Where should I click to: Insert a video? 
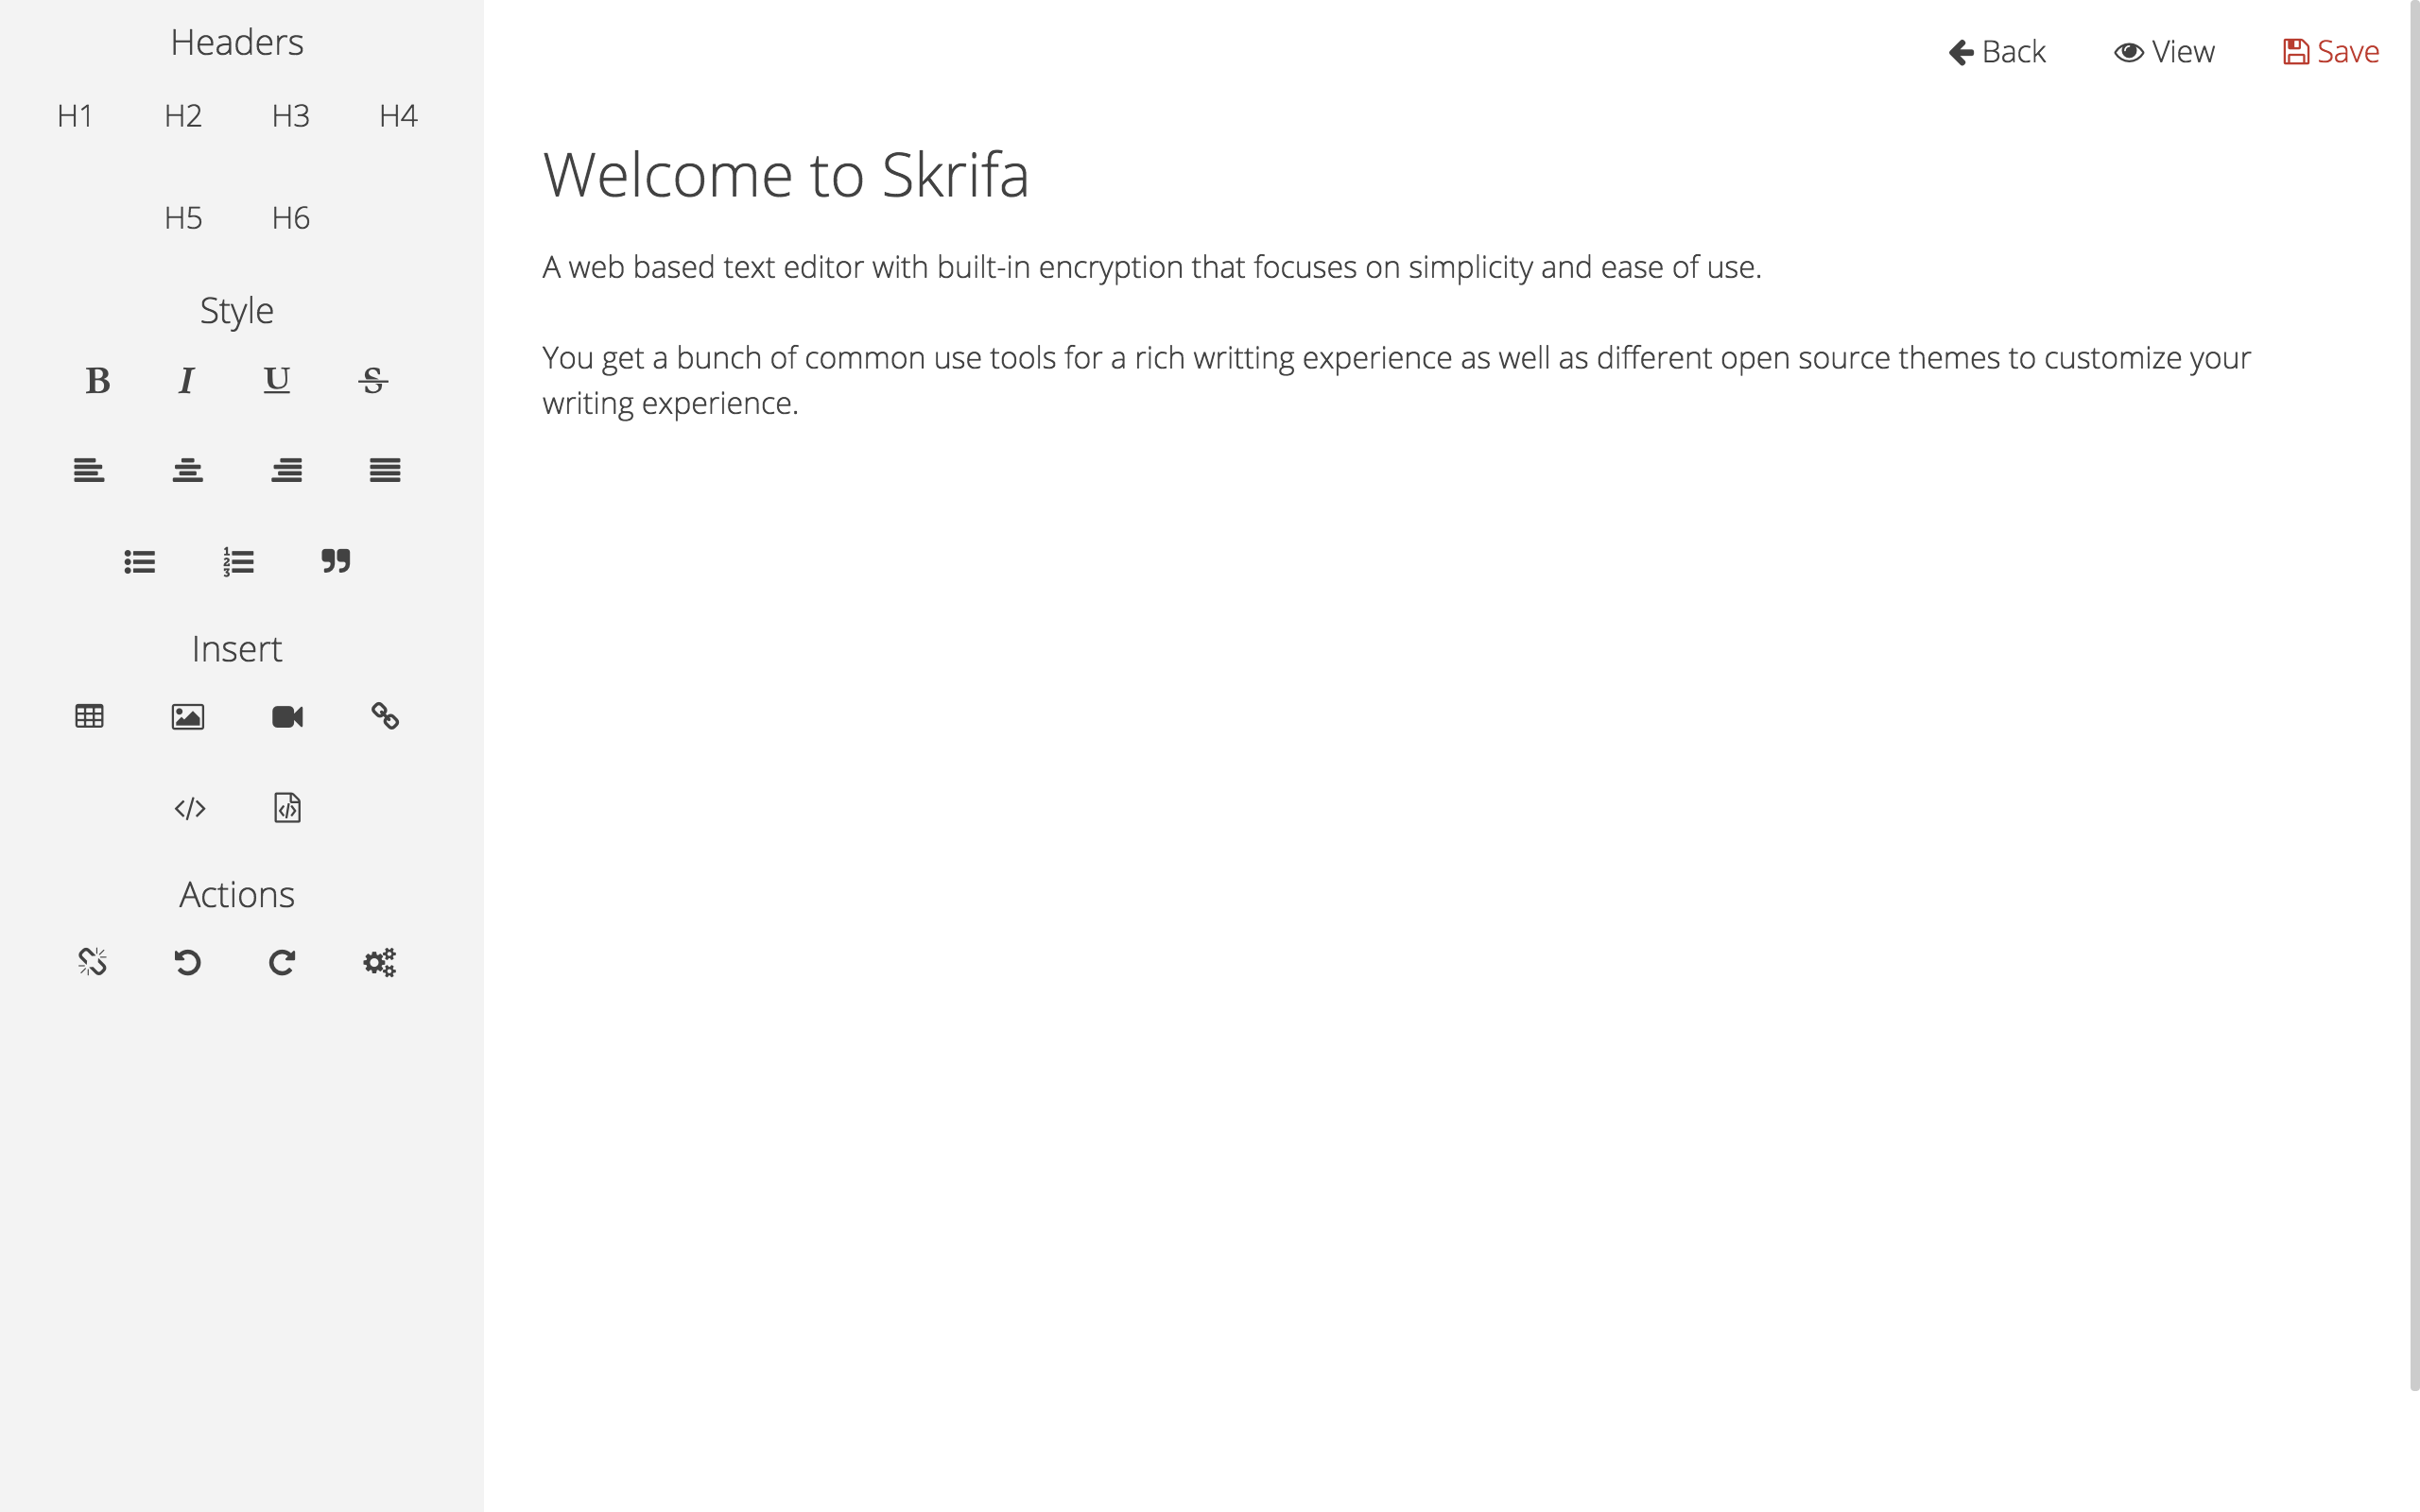tap(287, 716)
